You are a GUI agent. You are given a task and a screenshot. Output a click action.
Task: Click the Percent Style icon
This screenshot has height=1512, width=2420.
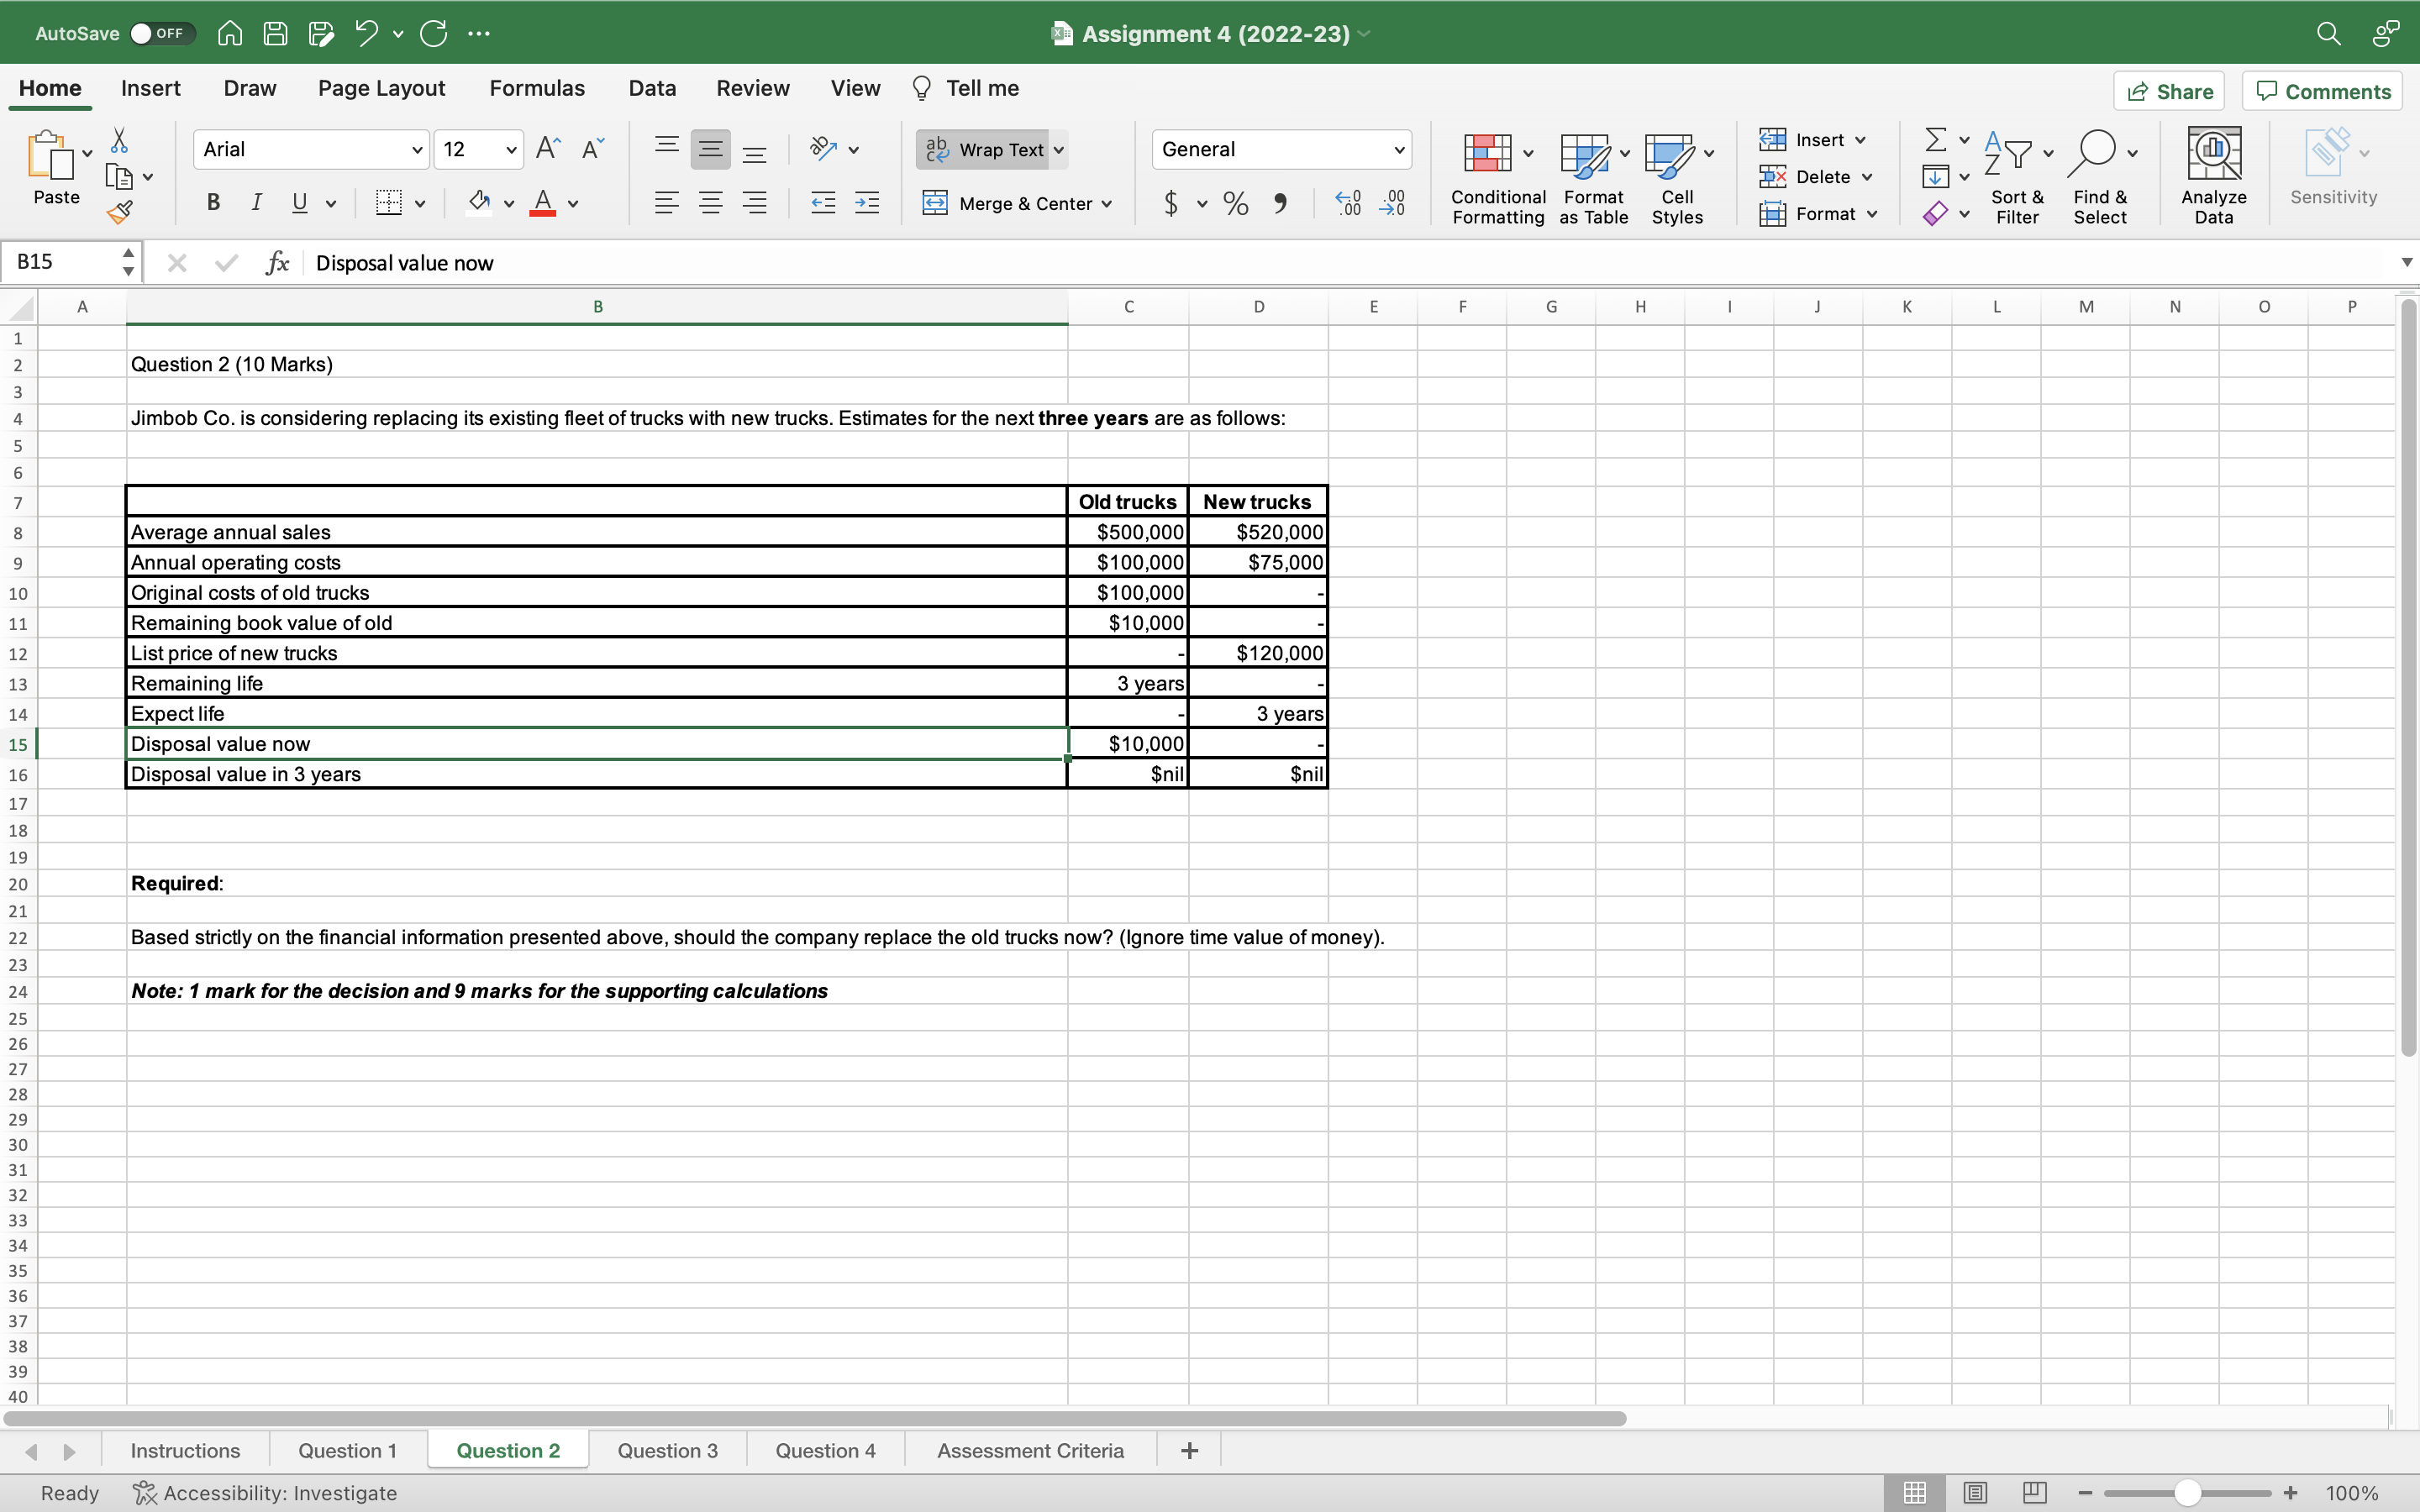point(1236,204)
